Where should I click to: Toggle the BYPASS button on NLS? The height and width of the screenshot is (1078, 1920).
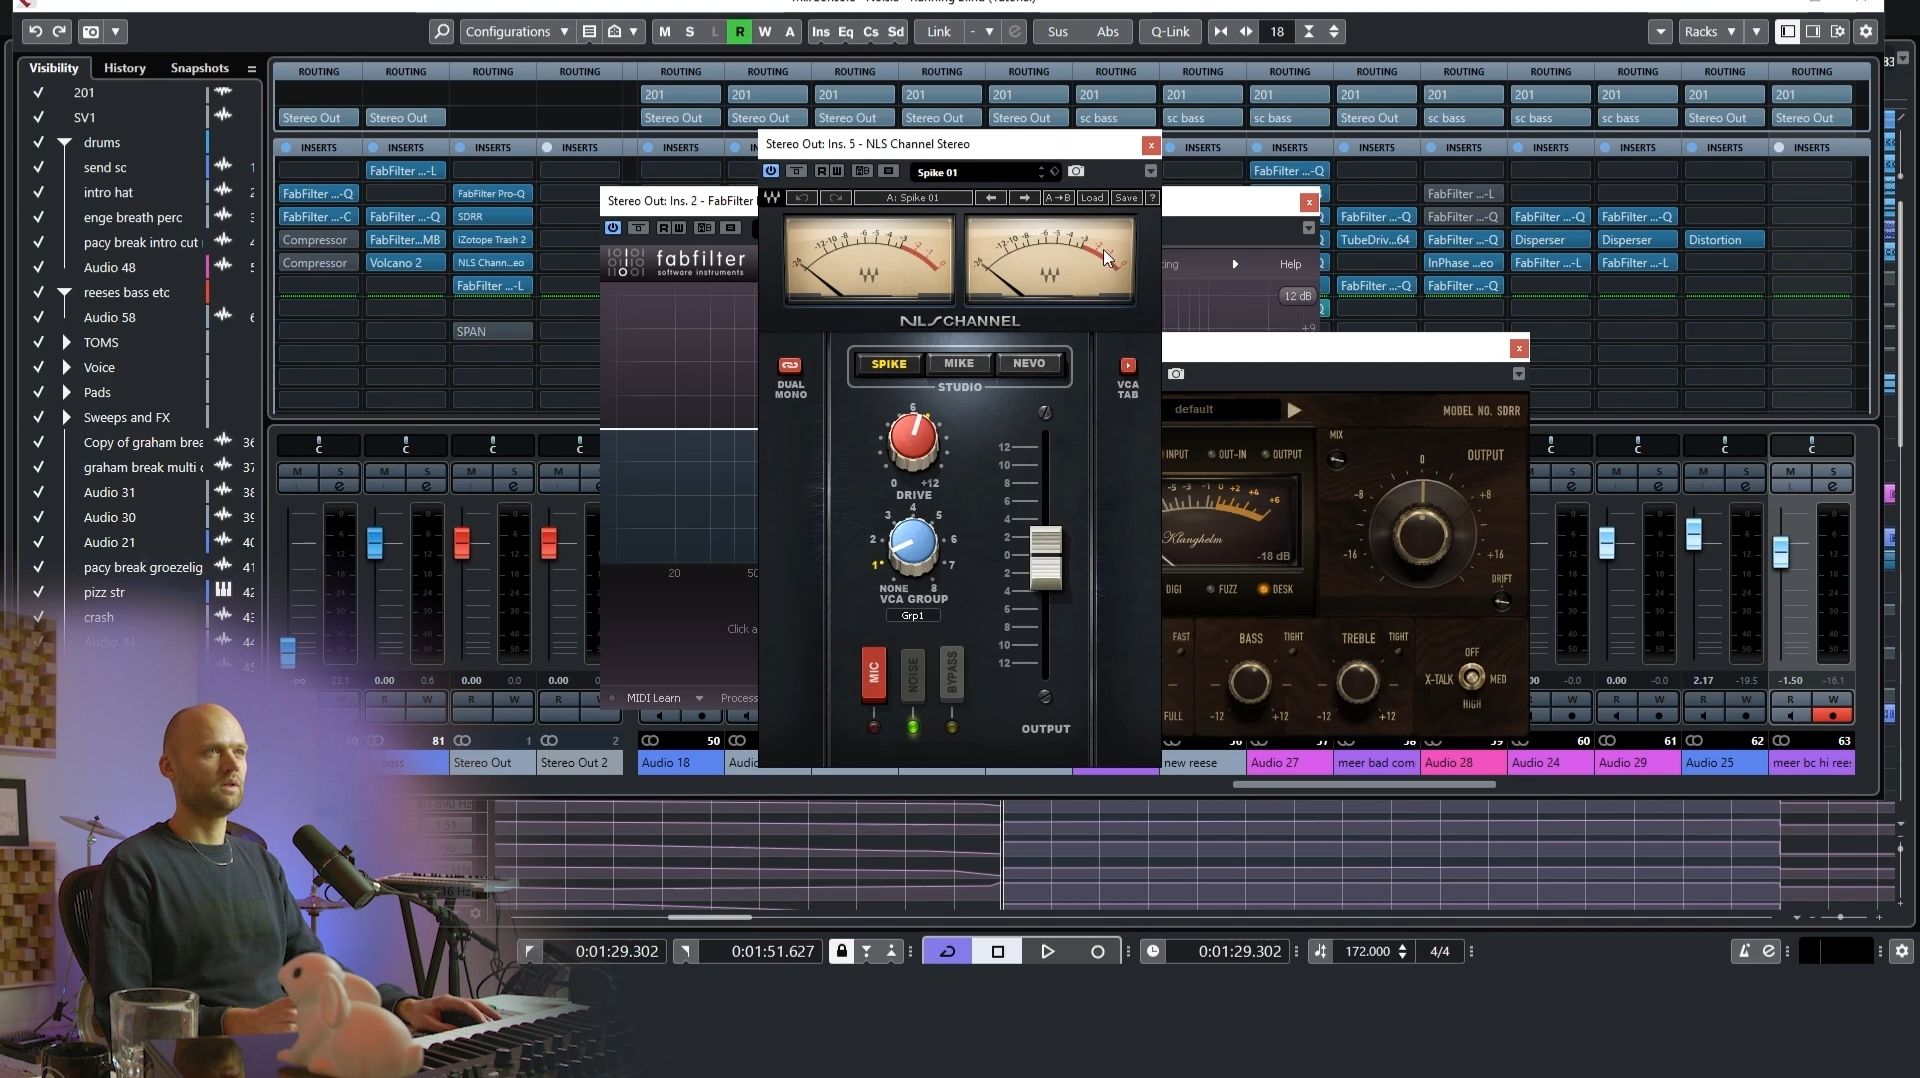pyautogui.click(x=951, y=673)
